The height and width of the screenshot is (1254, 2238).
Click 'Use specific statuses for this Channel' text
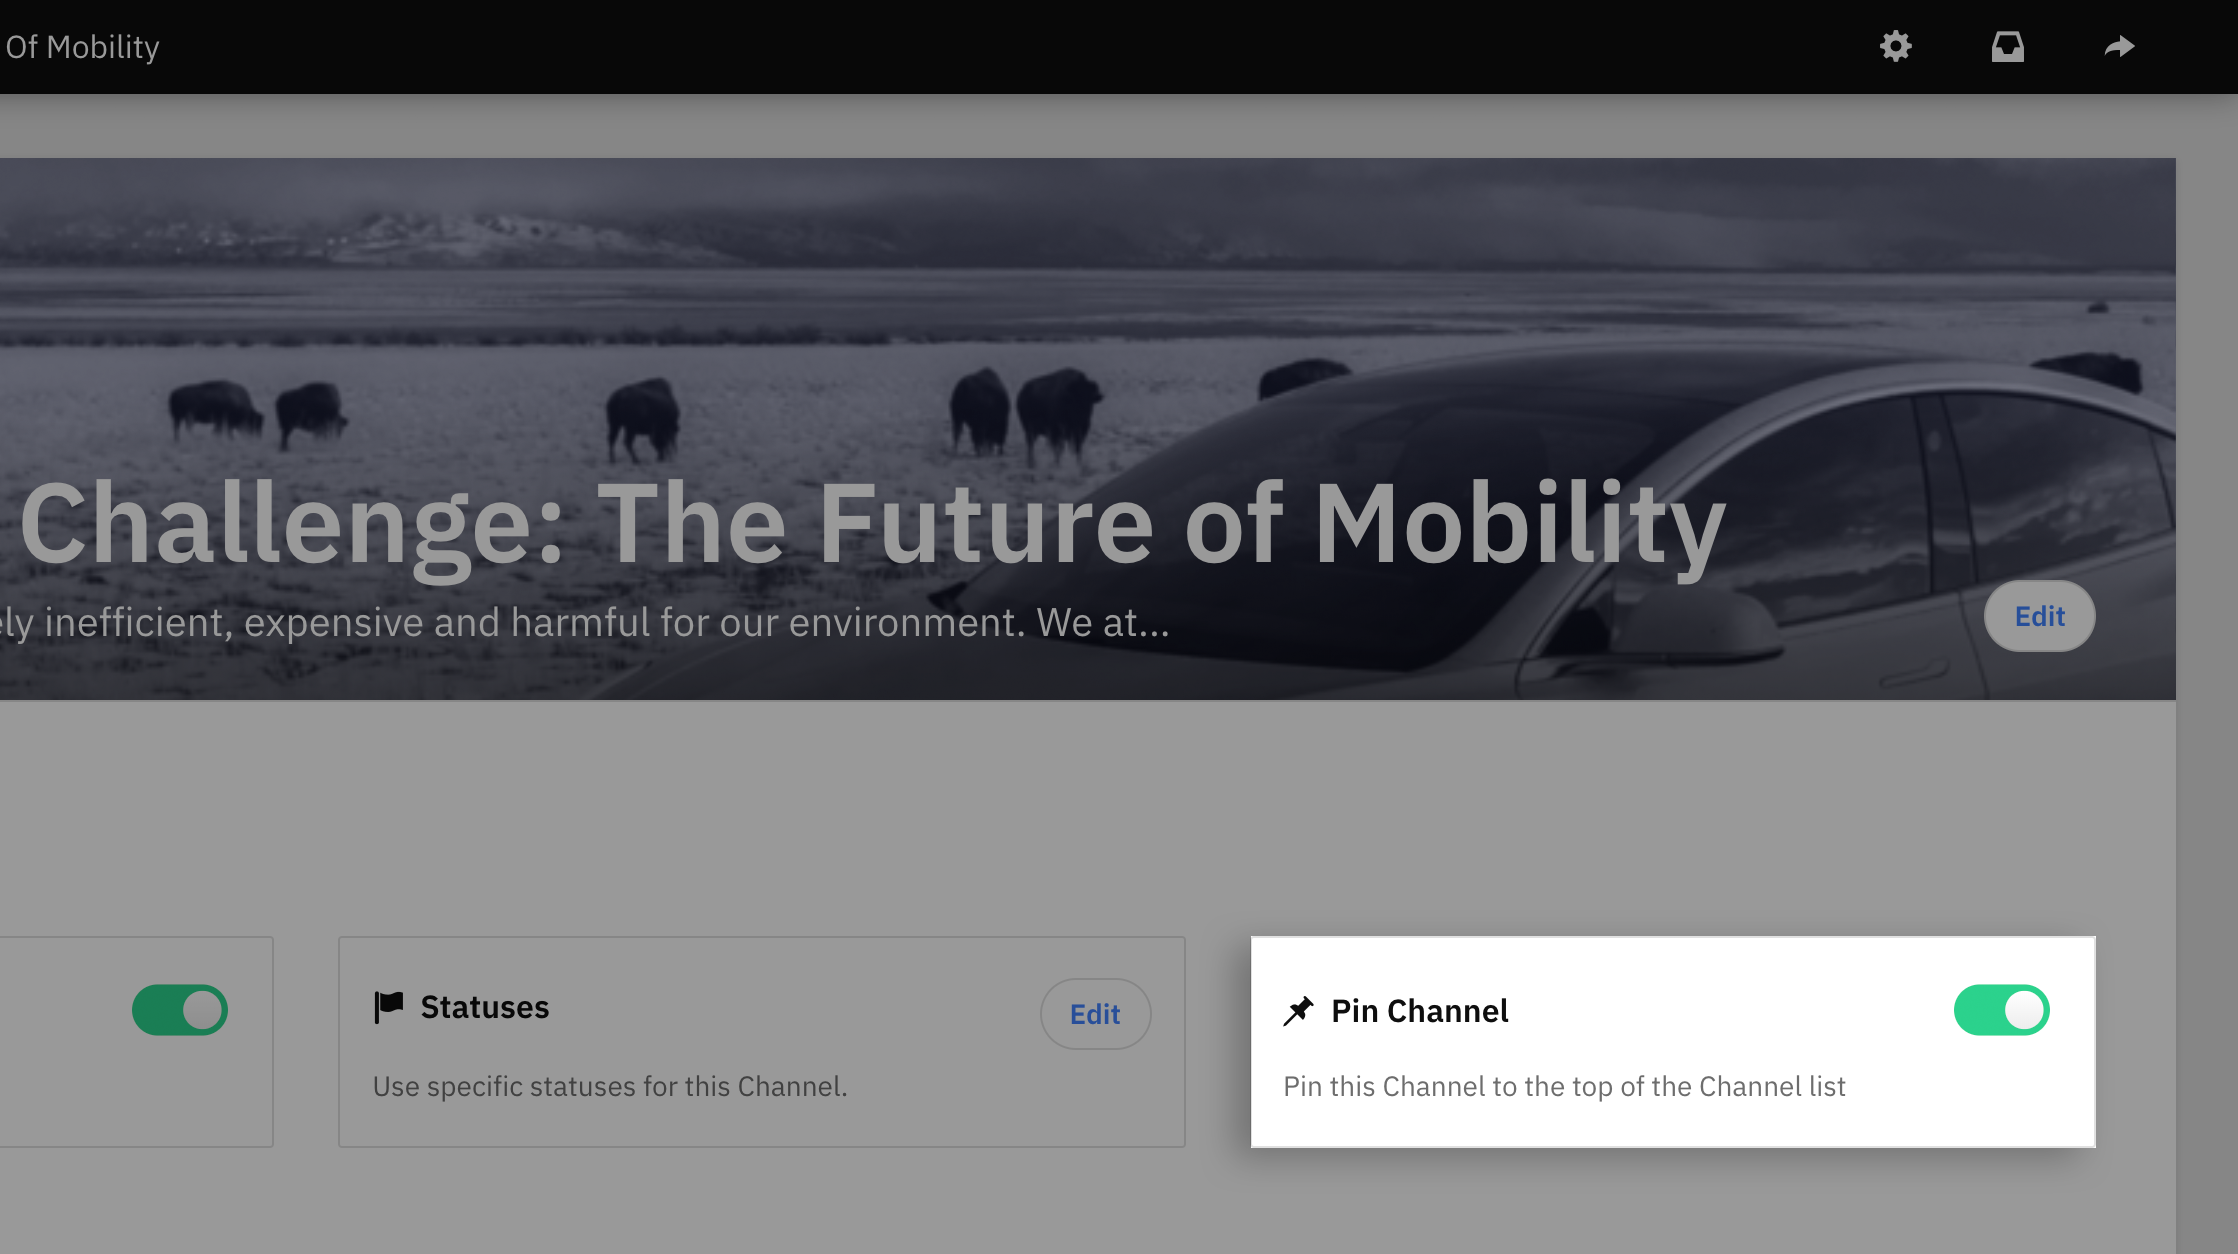[x=610, y=1086]
